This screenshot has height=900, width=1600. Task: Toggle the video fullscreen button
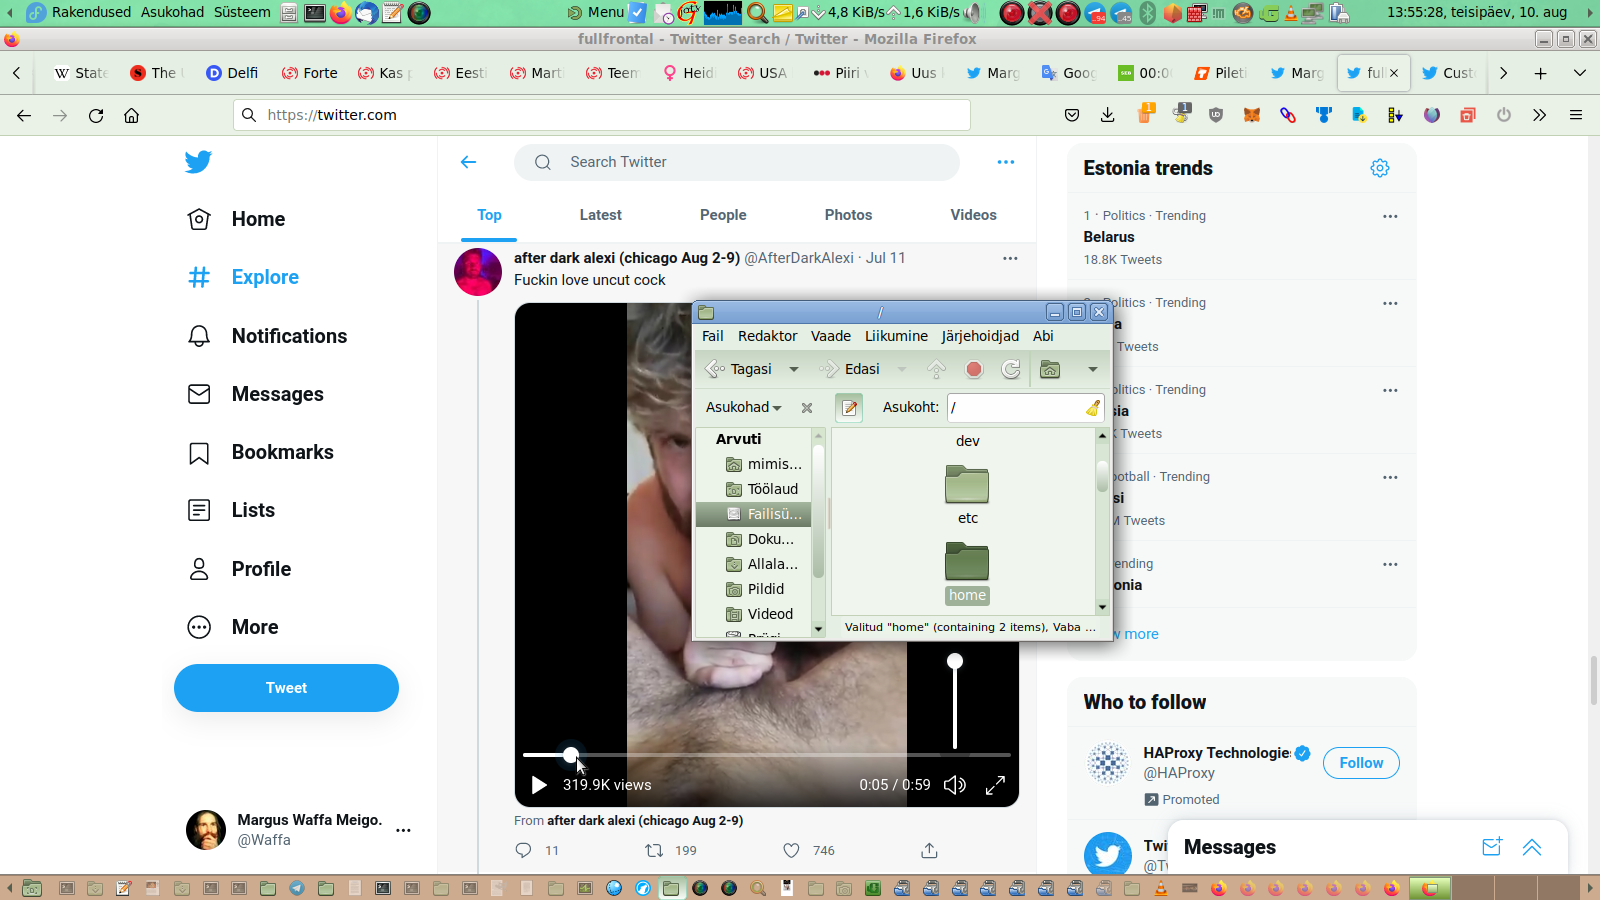(995, 785)
